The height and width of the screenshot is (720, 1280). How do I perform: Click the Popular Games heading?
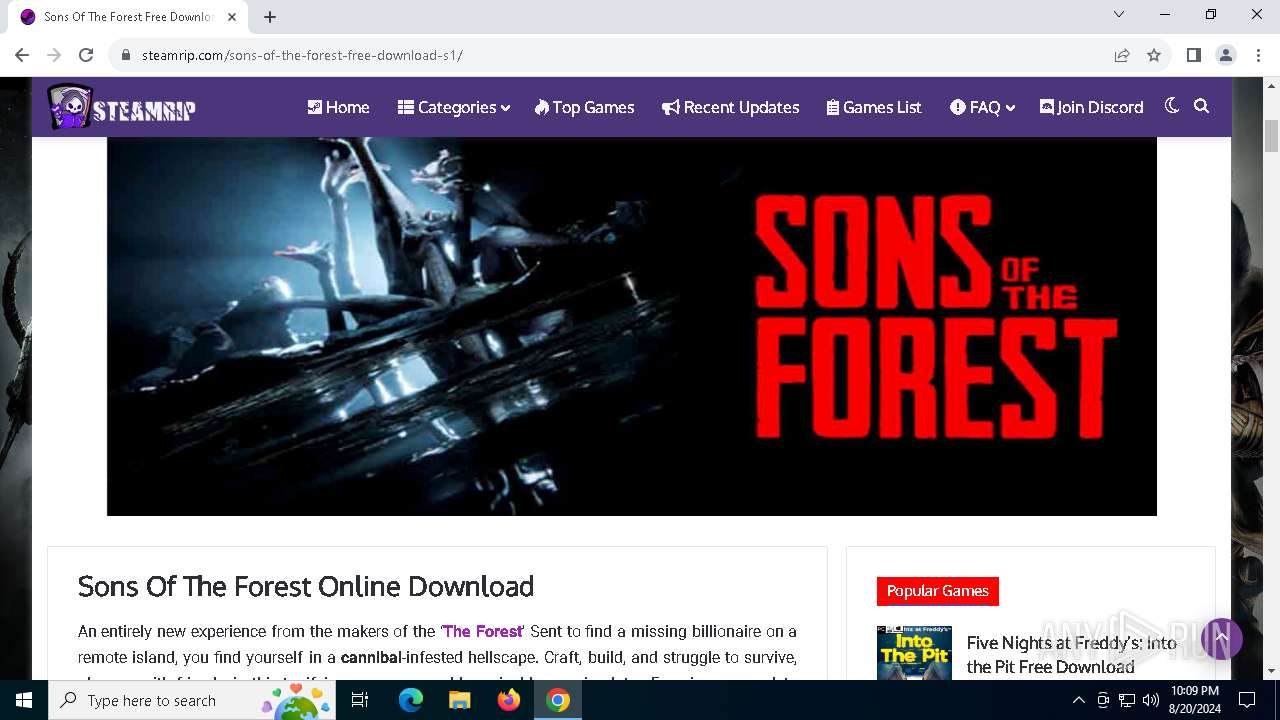coord(938,591)
